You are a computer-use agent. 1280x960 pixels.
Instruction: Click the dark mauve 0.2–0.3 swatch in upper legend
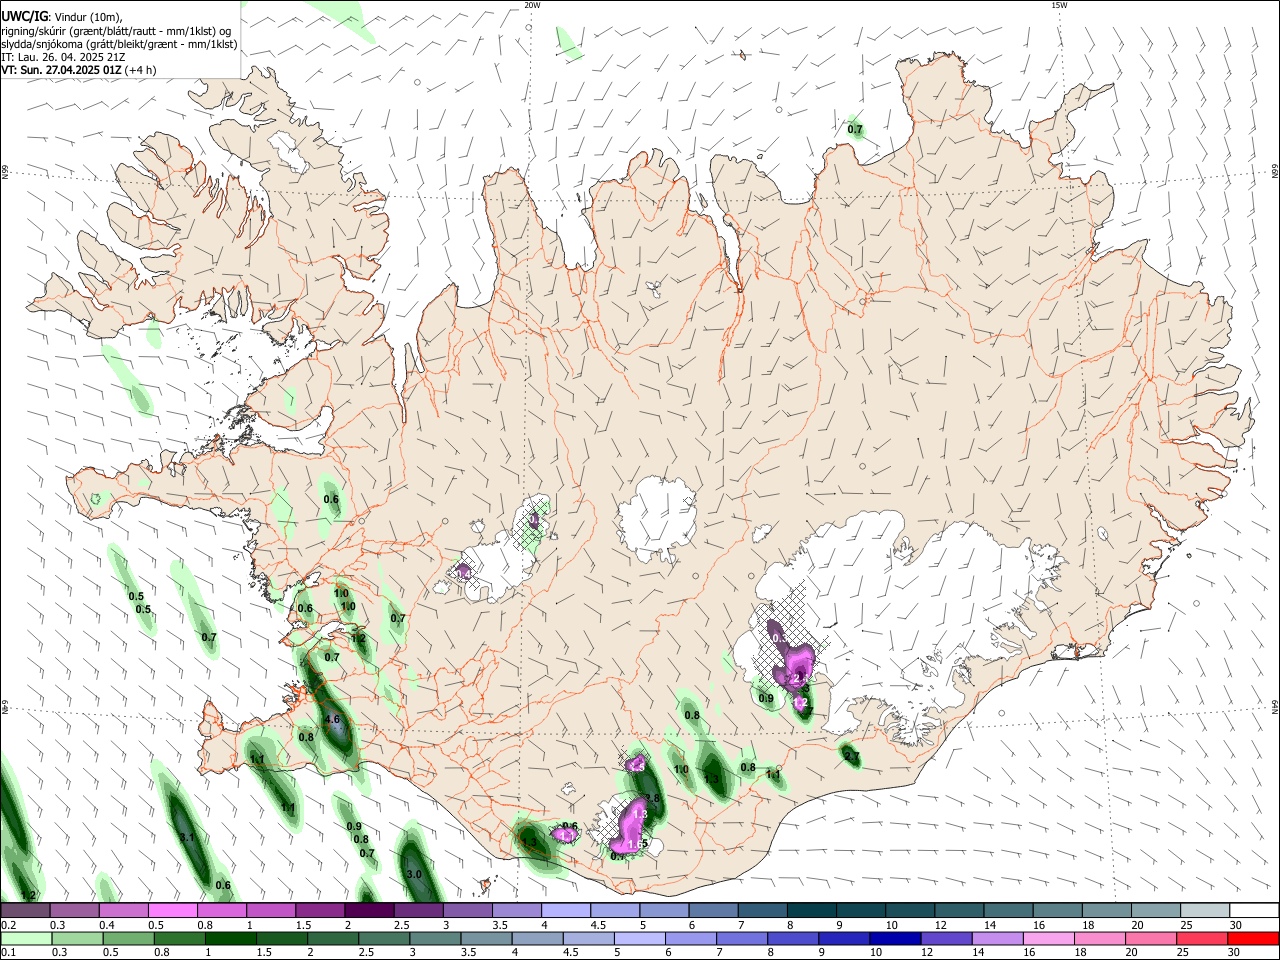pyautogui.click(x=25, y=911)
